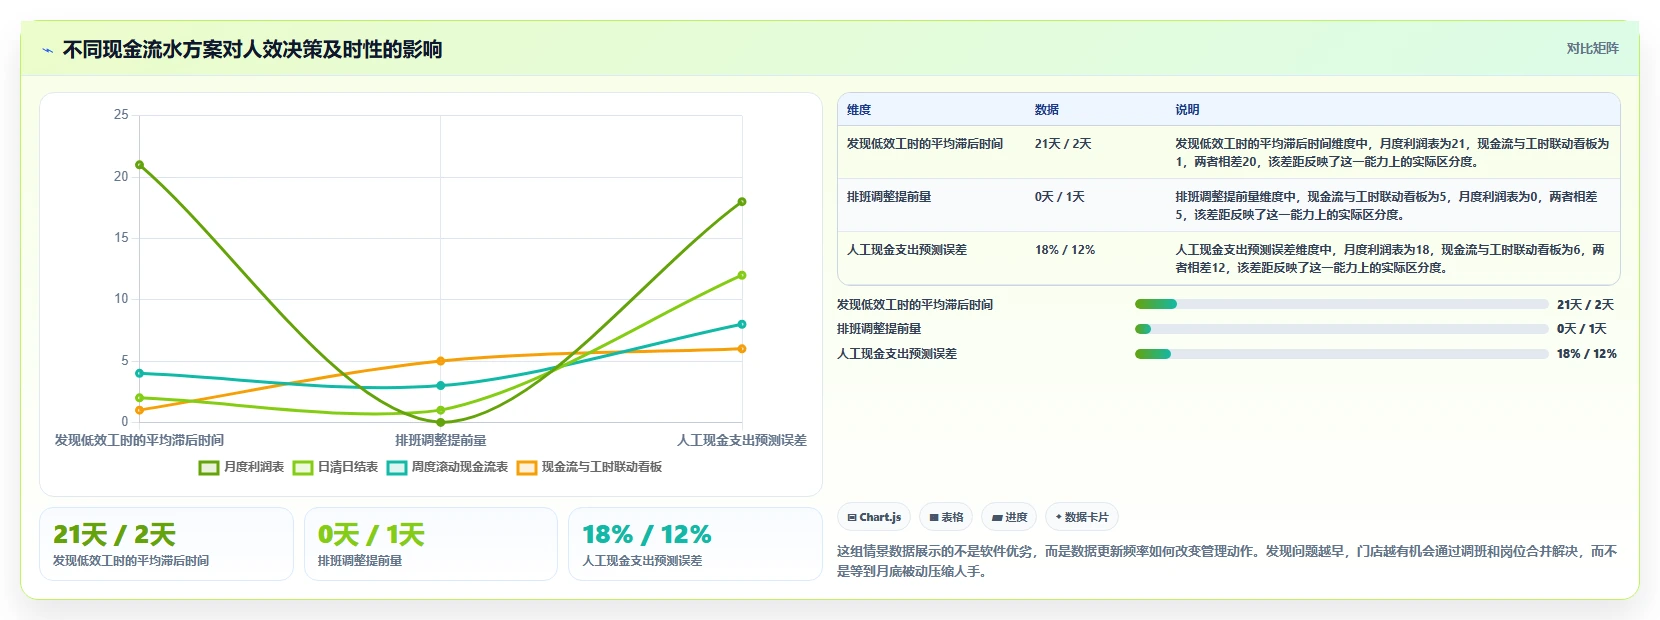Click the Chart.js tag icon
The width and height of the screenshot is (1660, 620).
[x=852, y=518]
